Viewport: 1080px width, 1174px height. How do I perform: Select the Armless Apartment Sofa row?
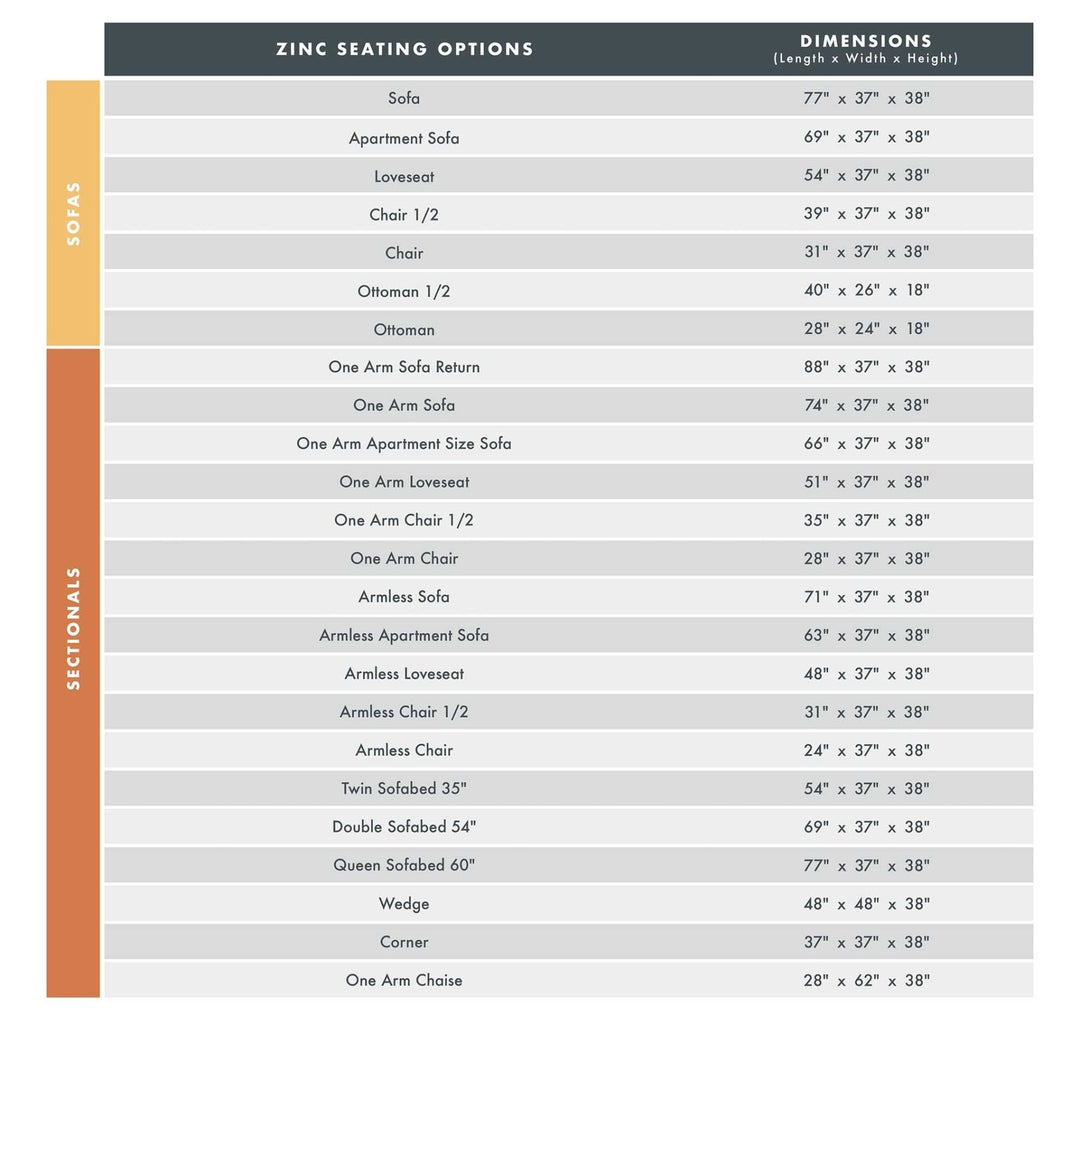[x=404, y=635]
